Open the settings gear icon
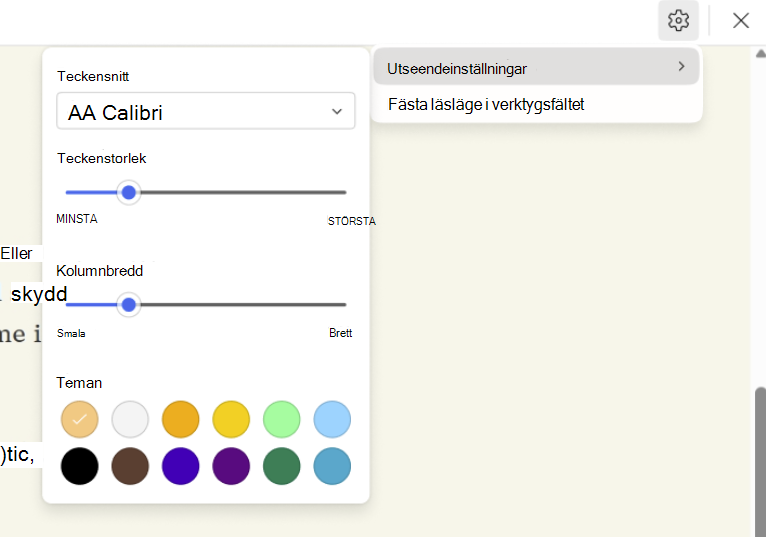Viewport: 766px width, 537px height. (x=678, y=21)
